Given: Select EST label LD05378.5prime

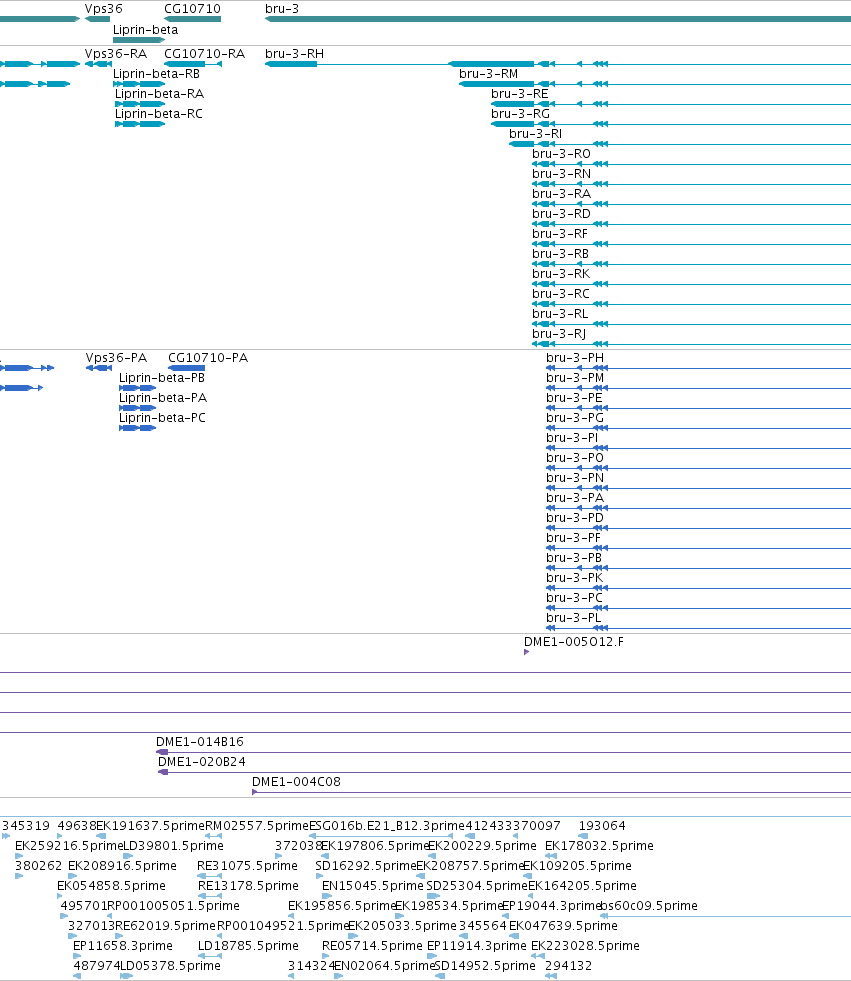Looking at the screenshot, I should tap(170, 966).
